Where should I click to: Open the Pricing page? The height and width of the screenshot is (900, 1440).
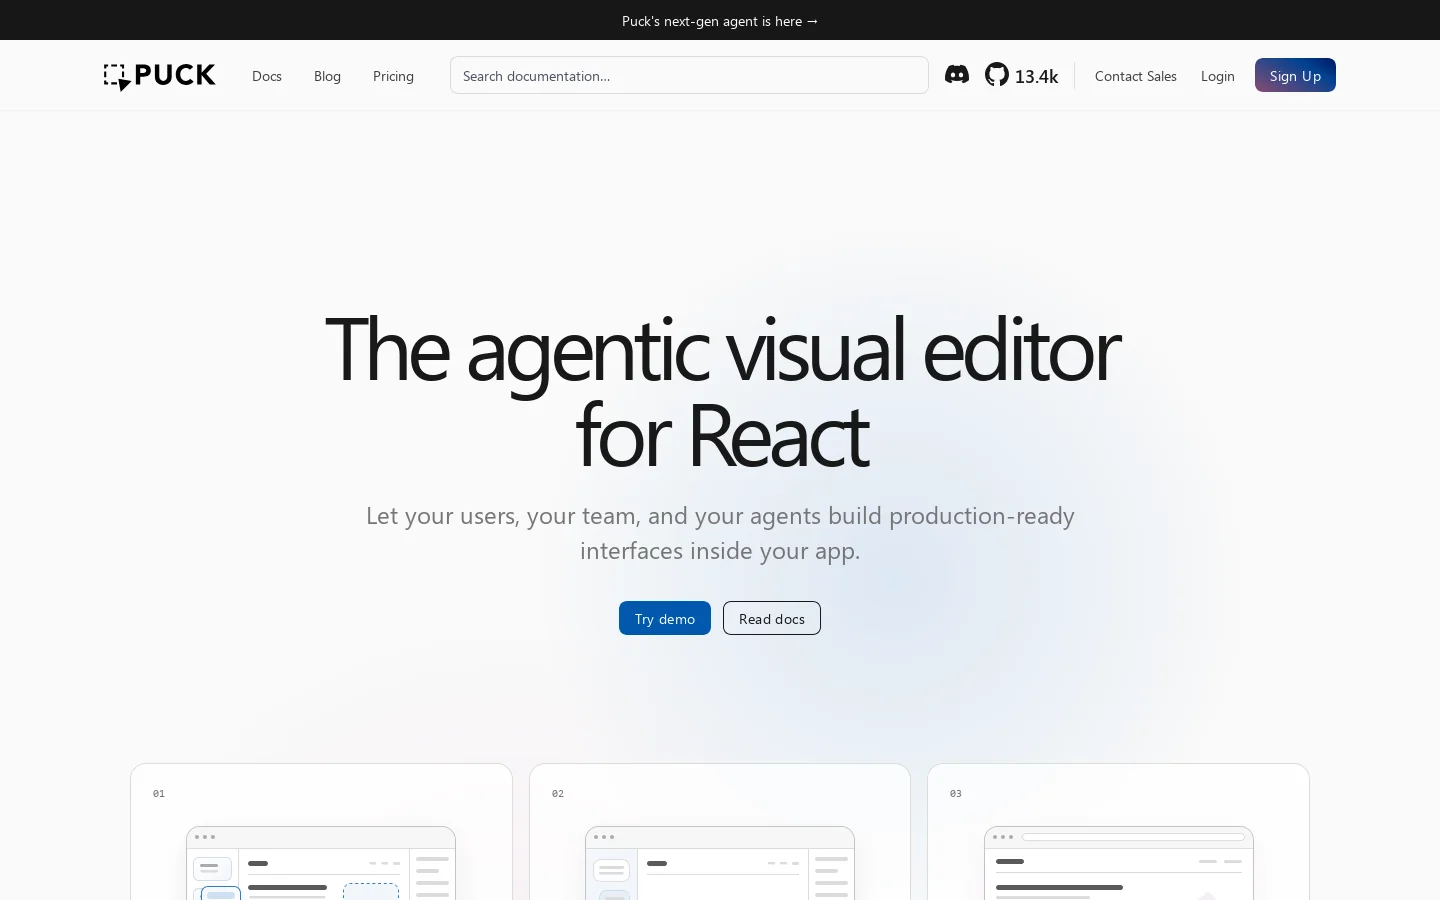tap(393, 76)
